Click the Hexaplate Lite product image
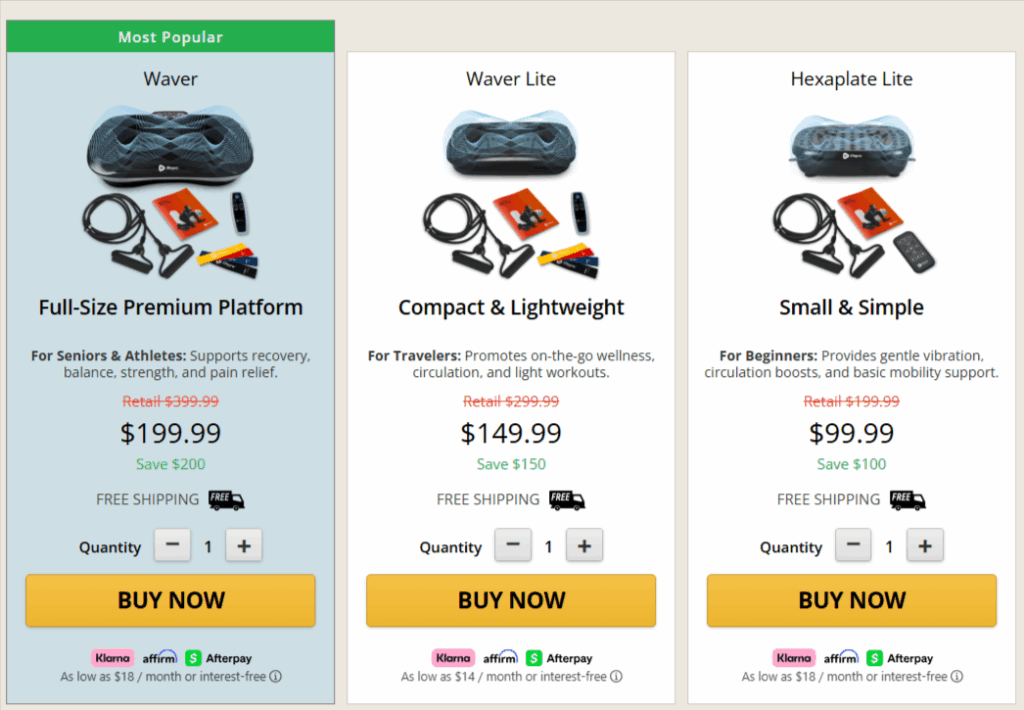The width and height of the screenshot is (1024, 710). 851,185
